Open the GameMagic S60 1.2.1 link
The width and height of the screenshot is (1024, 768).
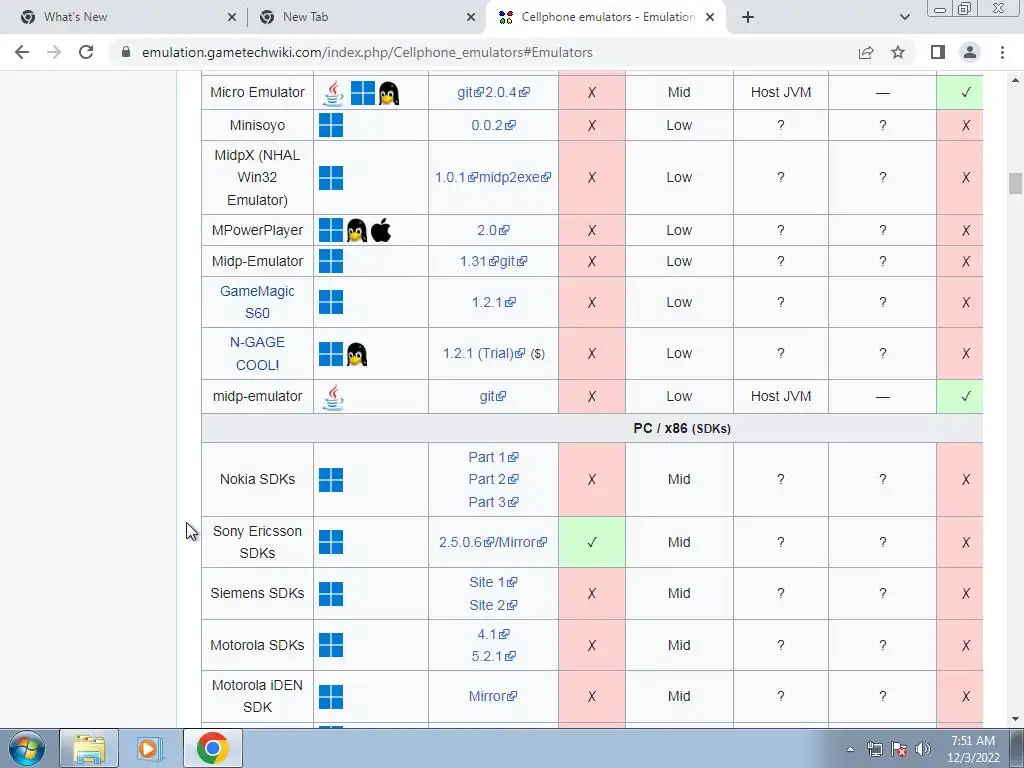(494, 302)
